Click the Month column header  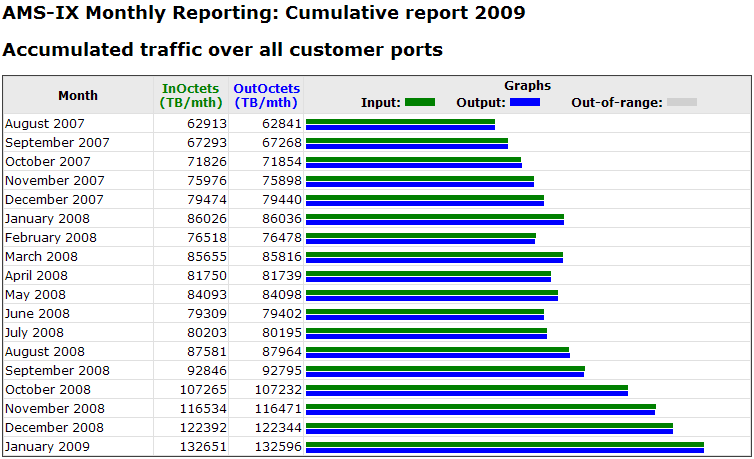pos(78,95)
